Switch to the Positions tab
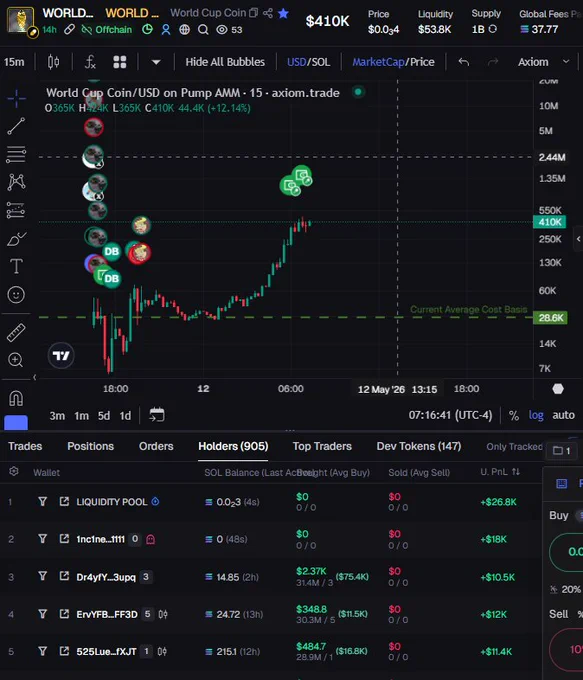The image size is (583, 680). pos(91,446)
